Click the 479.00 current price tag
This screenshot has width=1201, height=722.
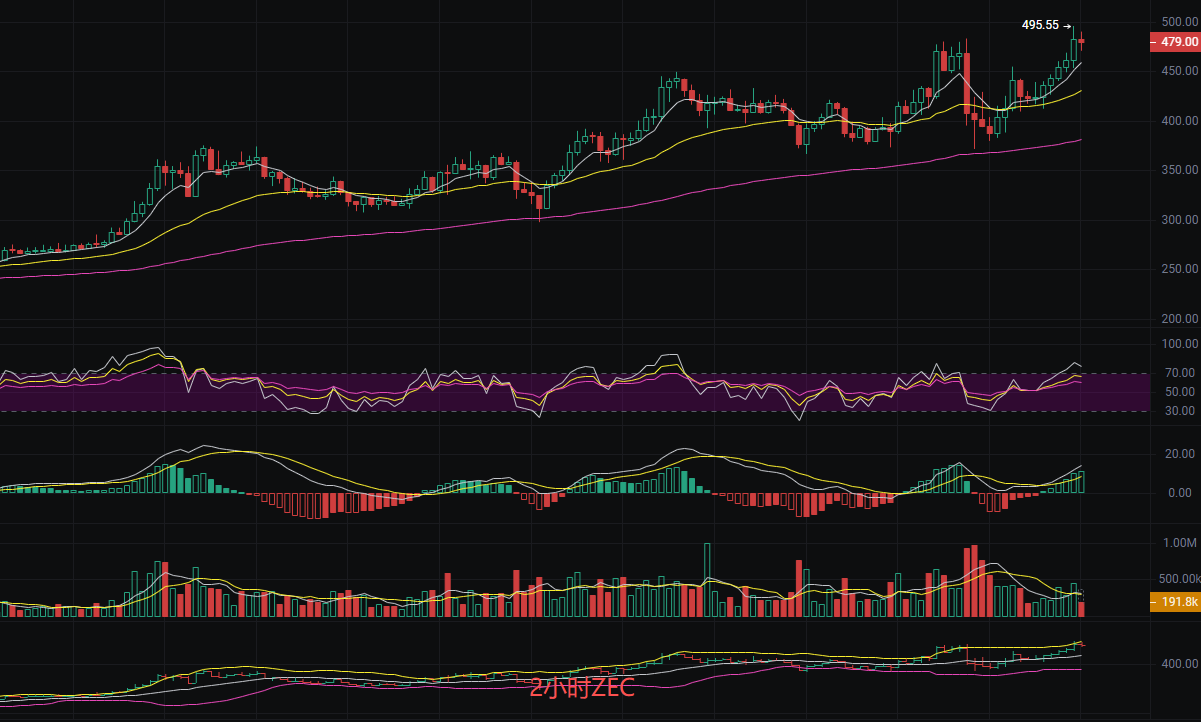pyautogui.click(x=1175, y=42)
